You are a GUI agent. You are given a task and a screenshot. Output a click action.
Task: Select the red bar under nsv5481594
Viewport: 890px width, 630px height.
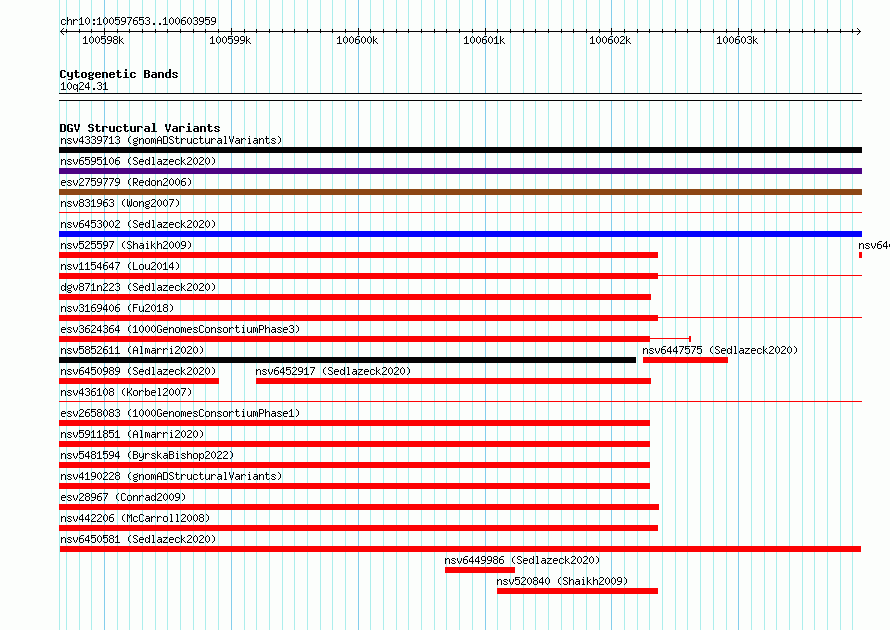tap(354, 465)
